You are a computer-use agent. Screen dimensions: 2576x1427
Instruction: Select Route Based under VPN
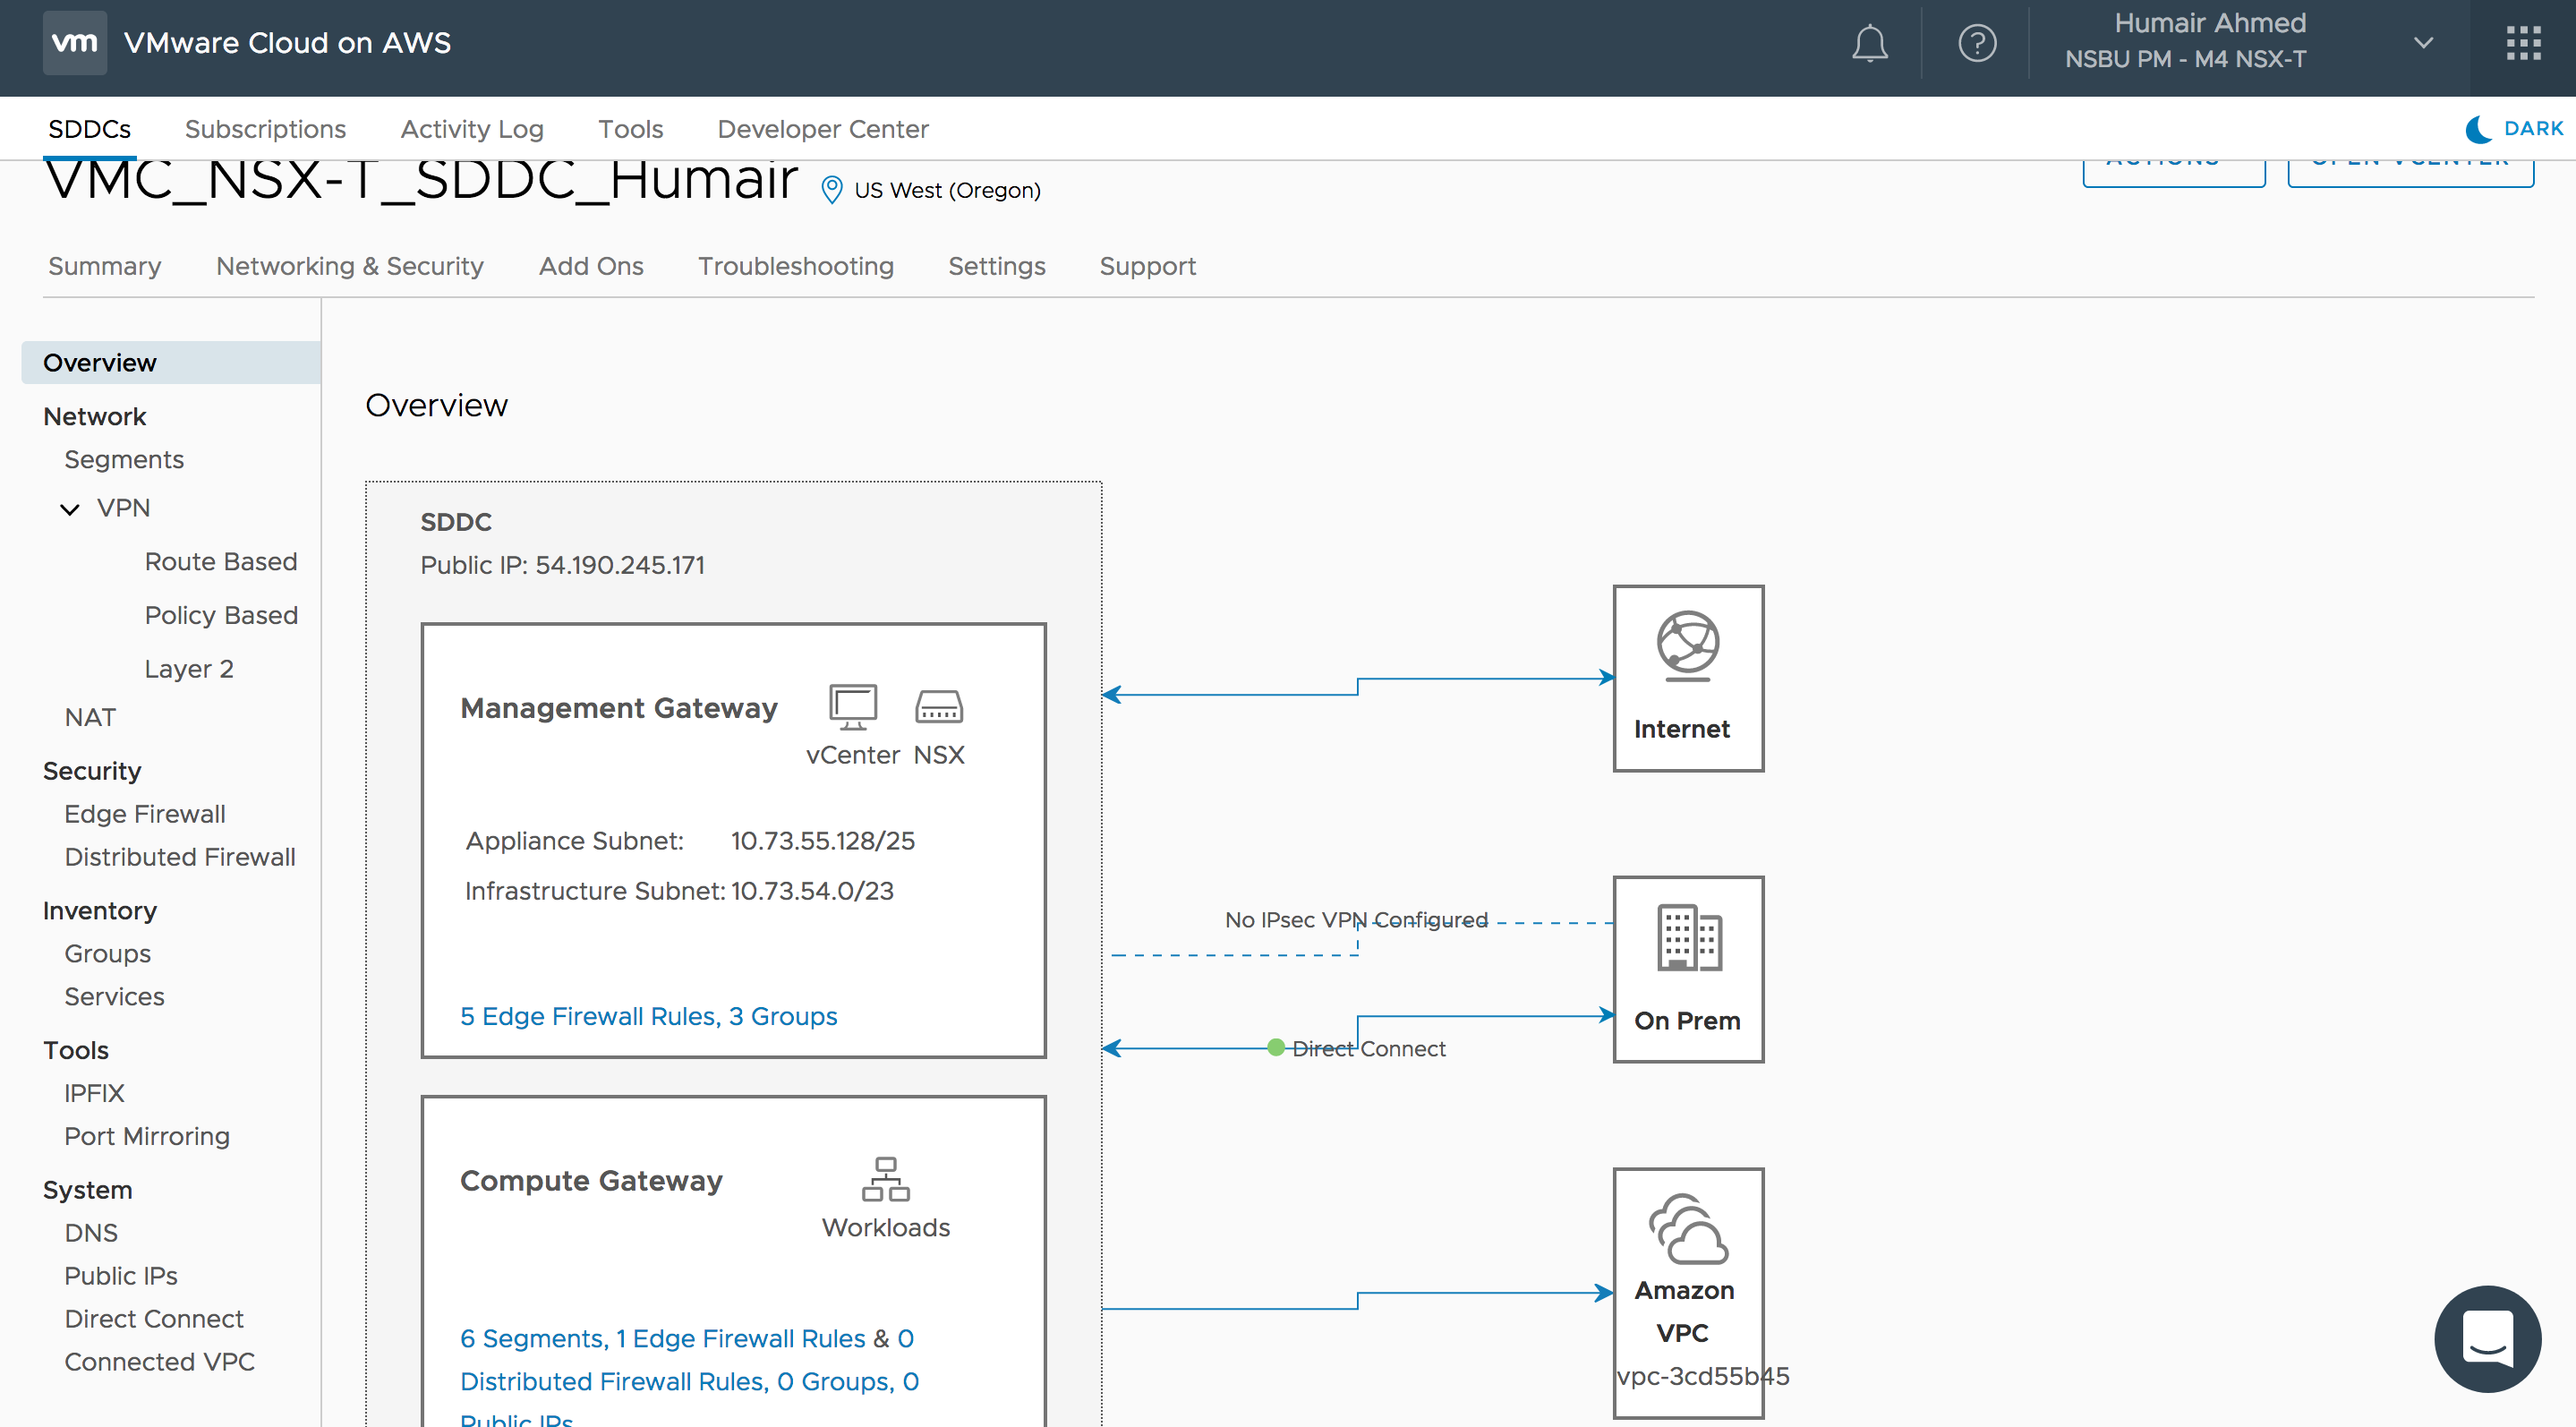click(220, 561)
